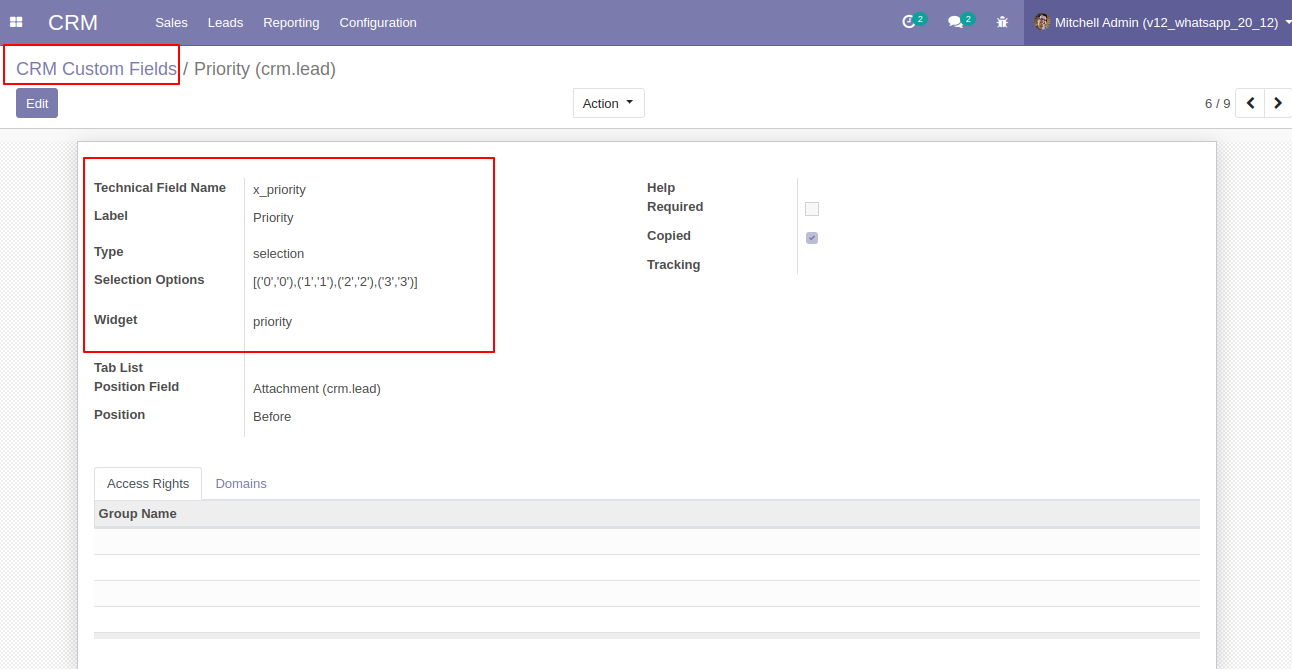
Task: Click the Label value Priority
Action: [273, 217]
